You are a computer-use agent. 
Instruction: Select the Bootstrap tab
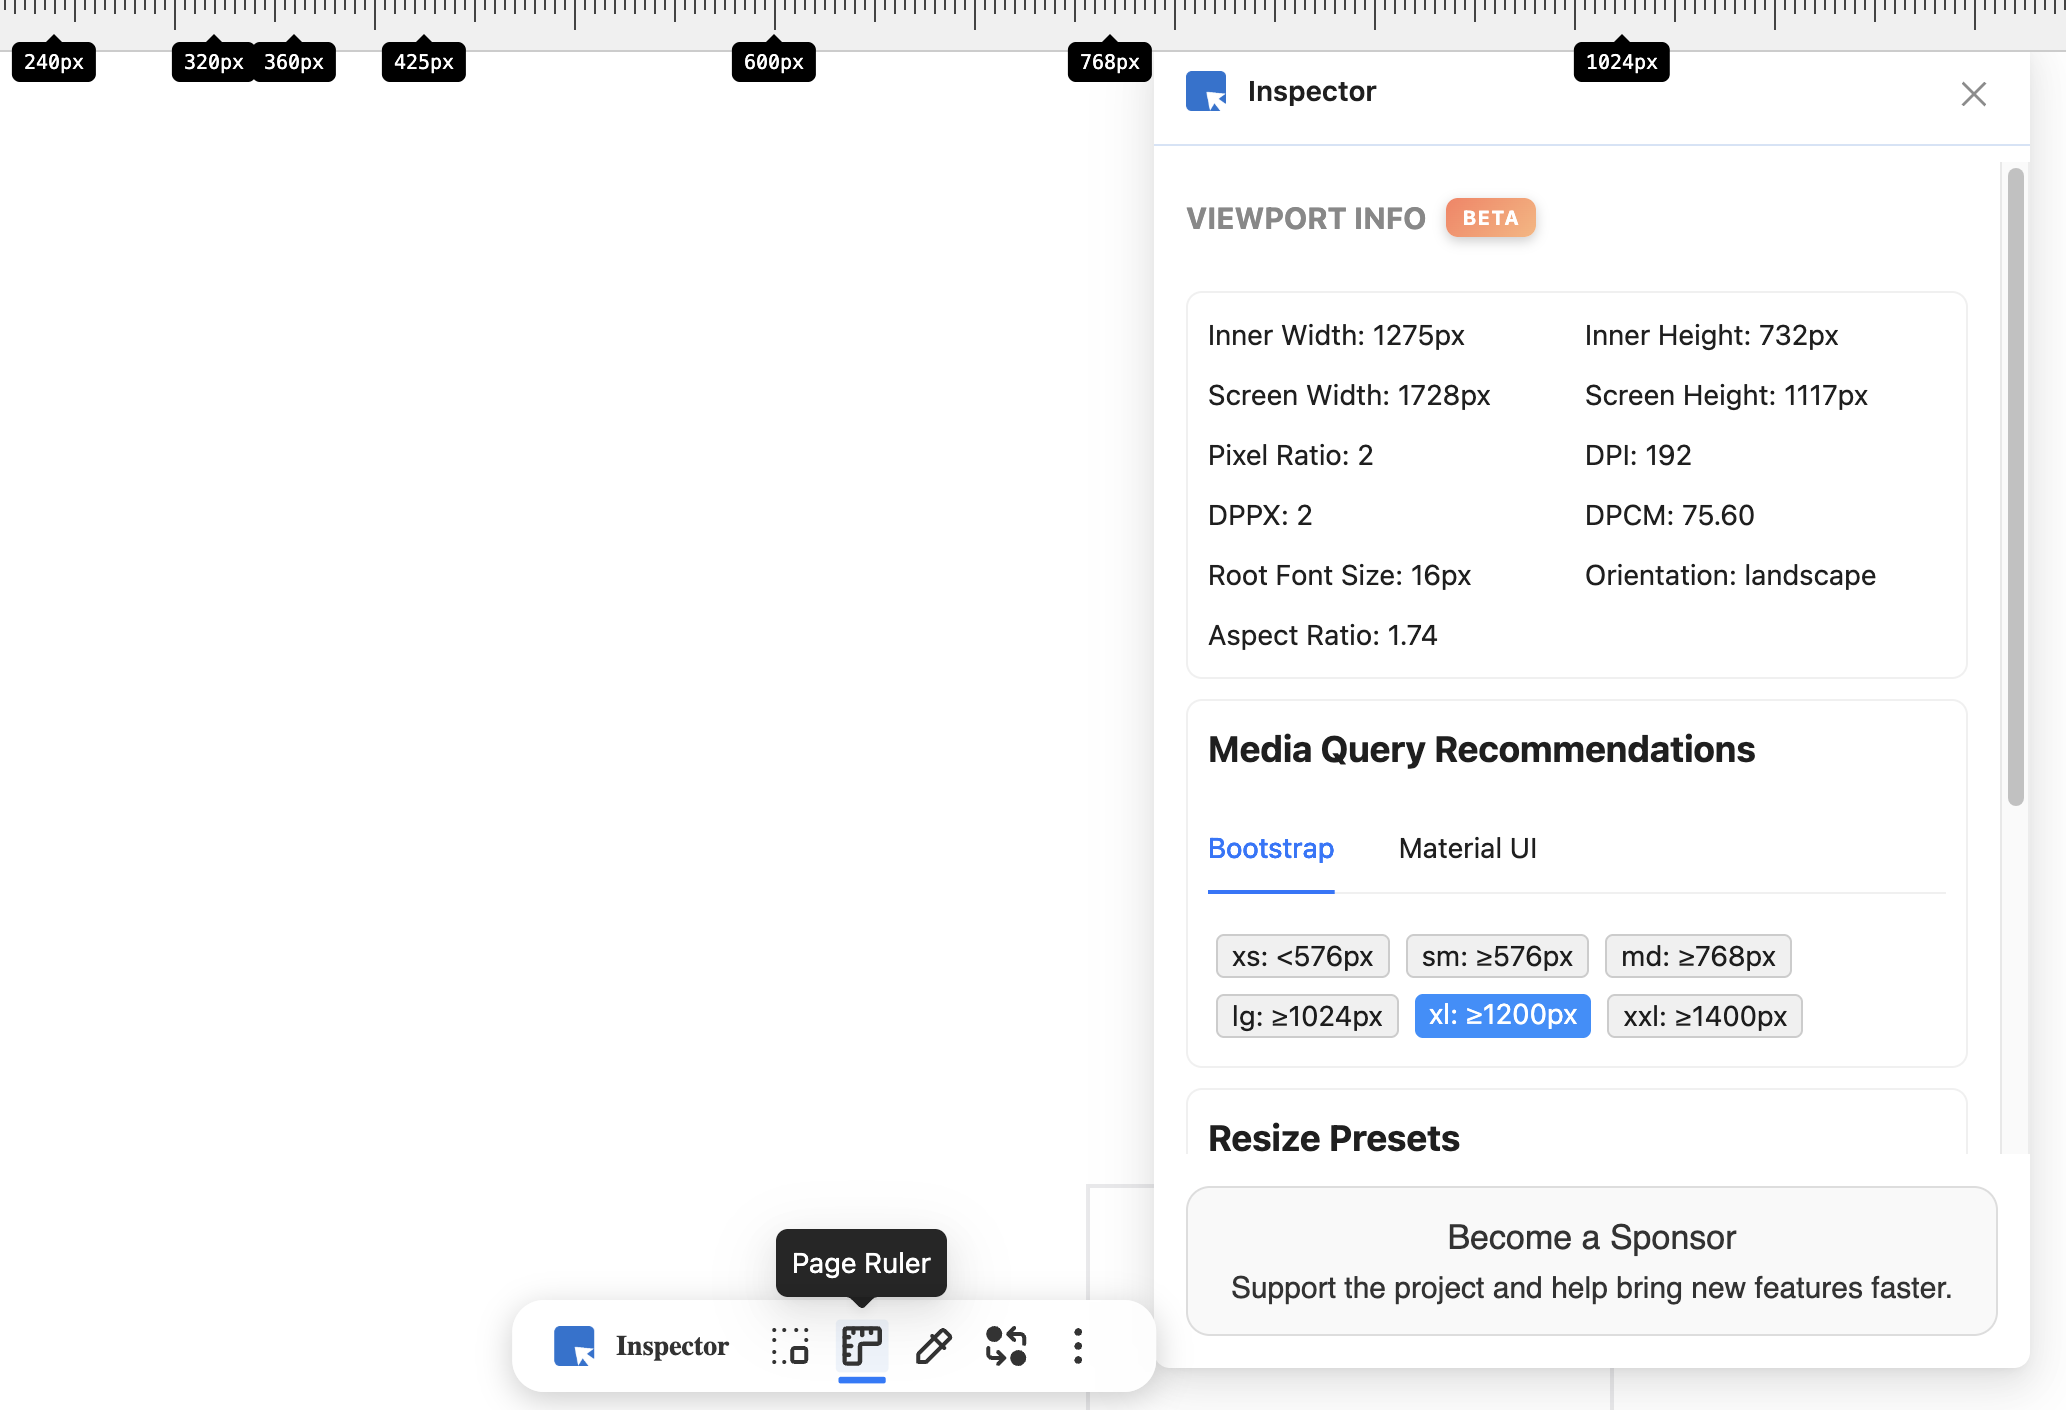1270,848
